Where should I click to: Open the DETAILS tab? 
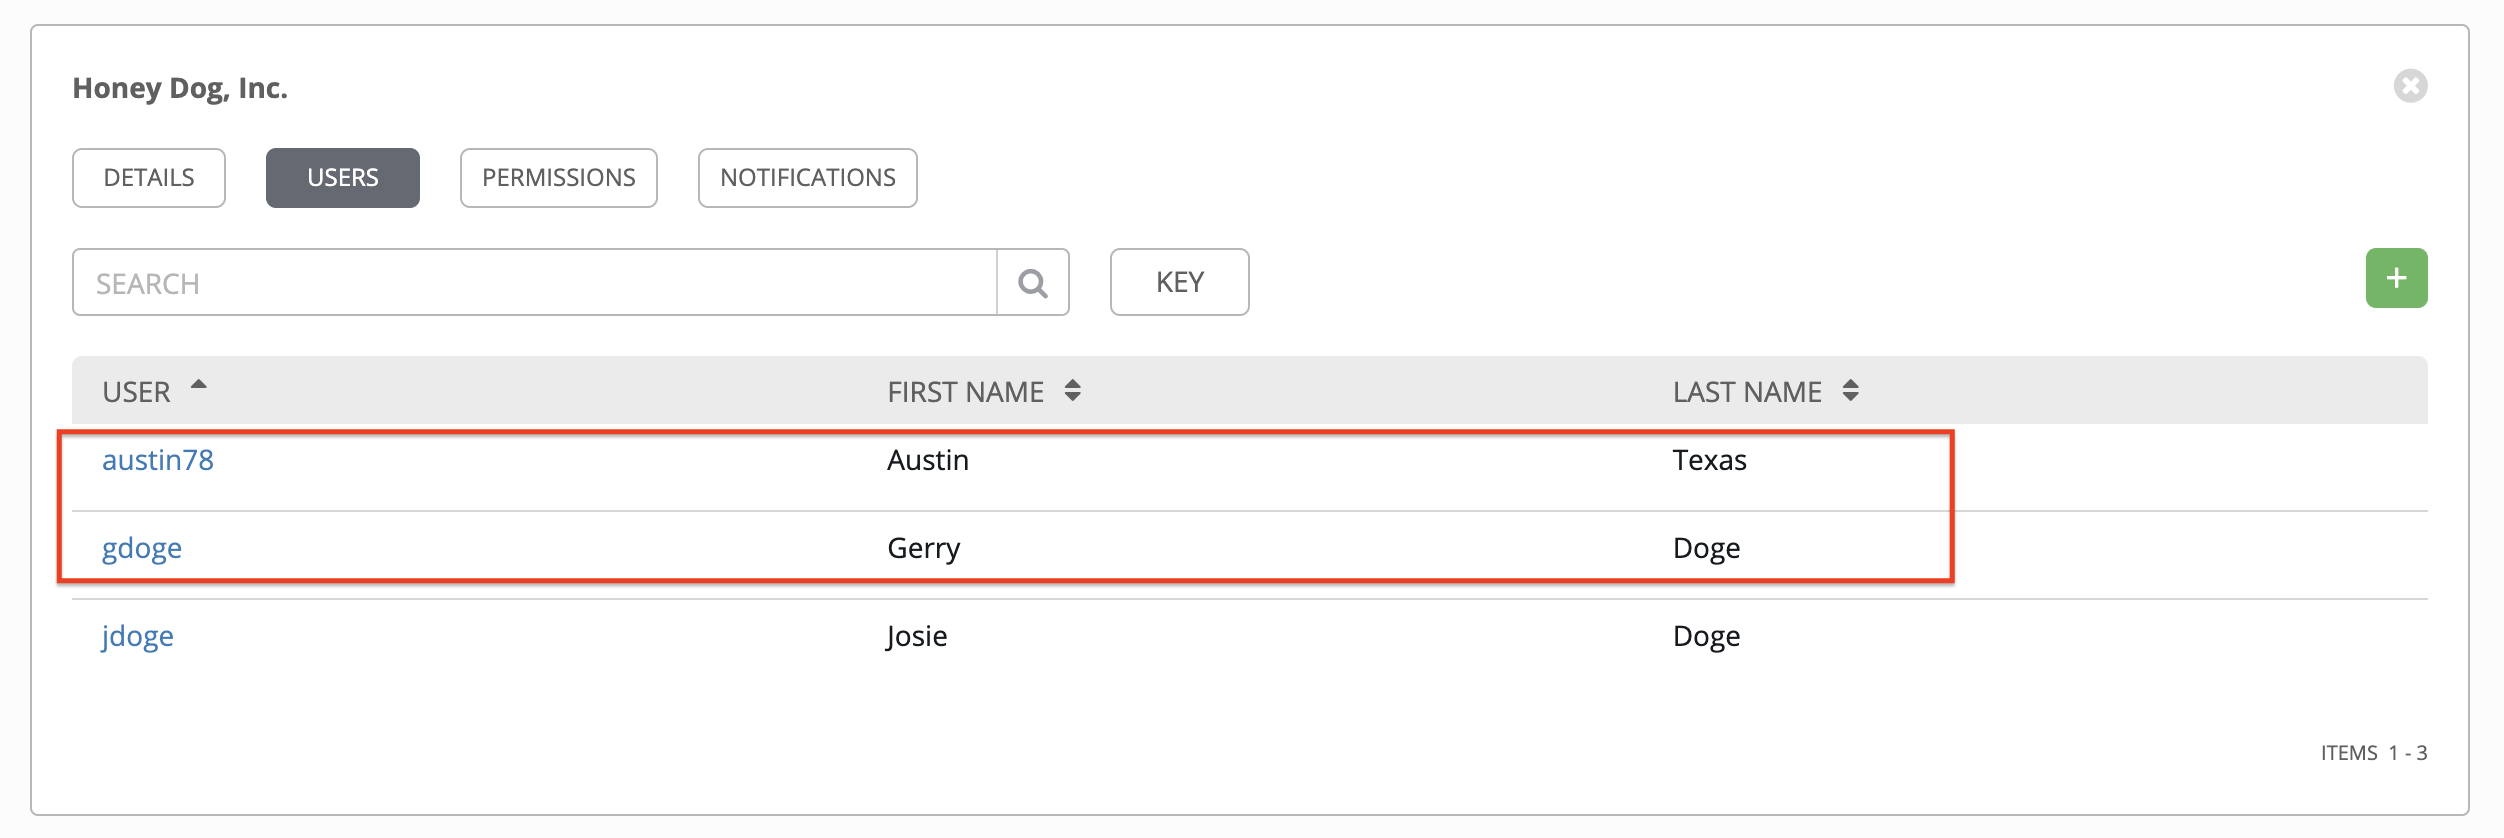coord(149,178)
